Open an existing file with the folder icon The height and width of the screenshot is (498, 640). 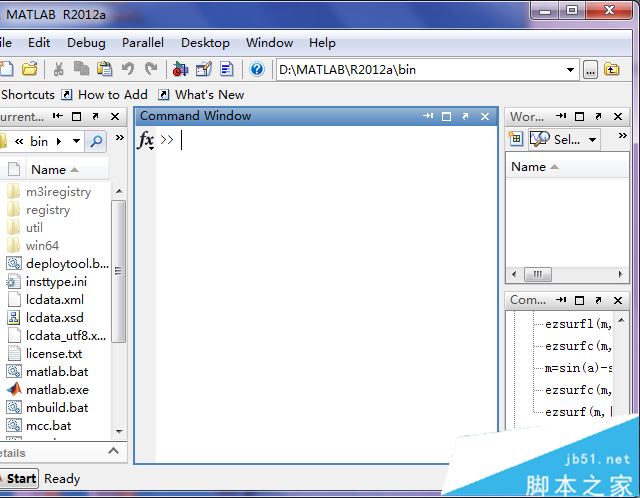(x=30, y=69)
